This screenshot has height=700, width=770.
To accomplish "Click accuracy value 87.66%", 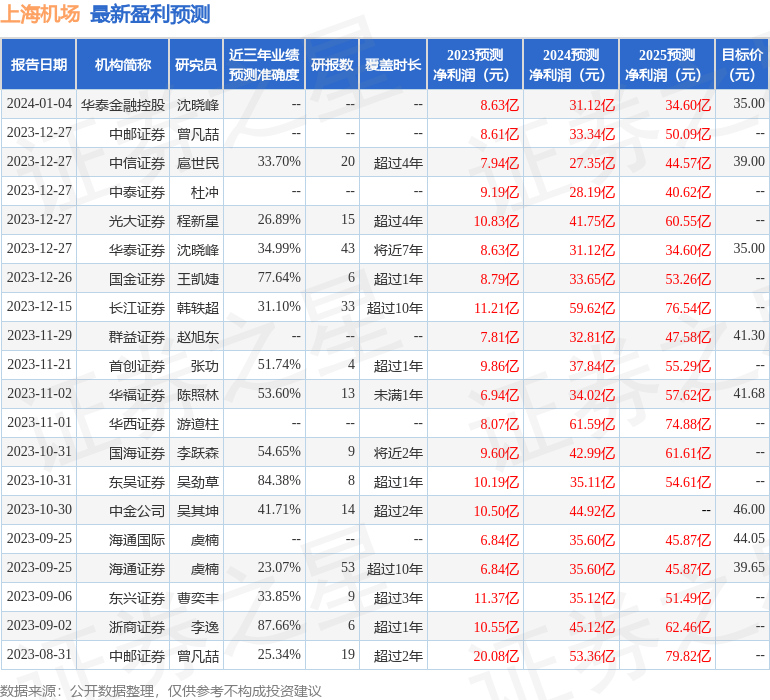I will [279, 625].
